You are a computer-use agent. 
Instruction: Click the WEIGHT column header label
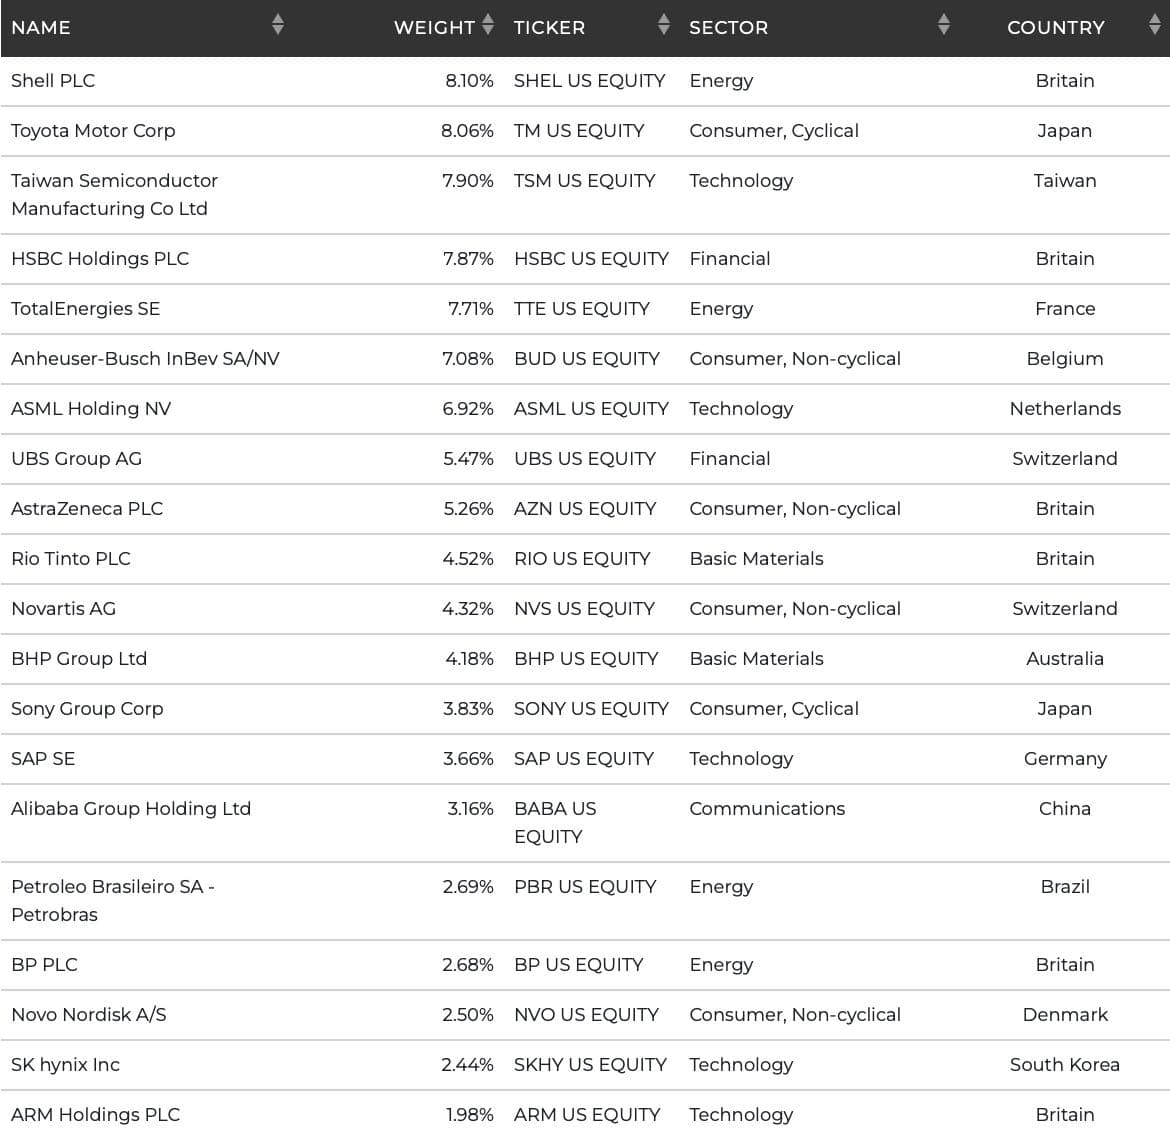[x=434, y=28]
